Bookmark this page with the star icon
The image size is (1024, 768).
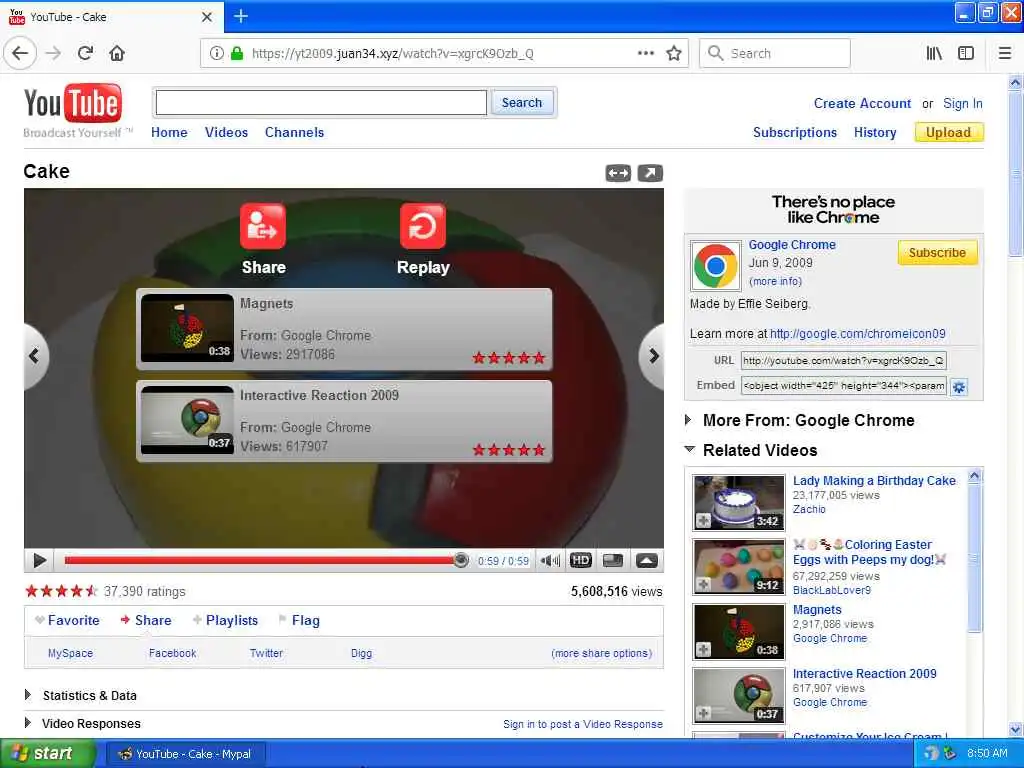[x=674, y=53]
